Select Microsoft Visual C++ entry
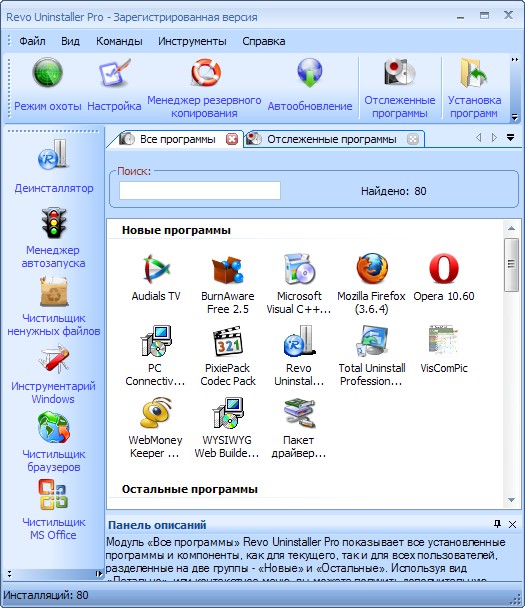 pos(299,284)
